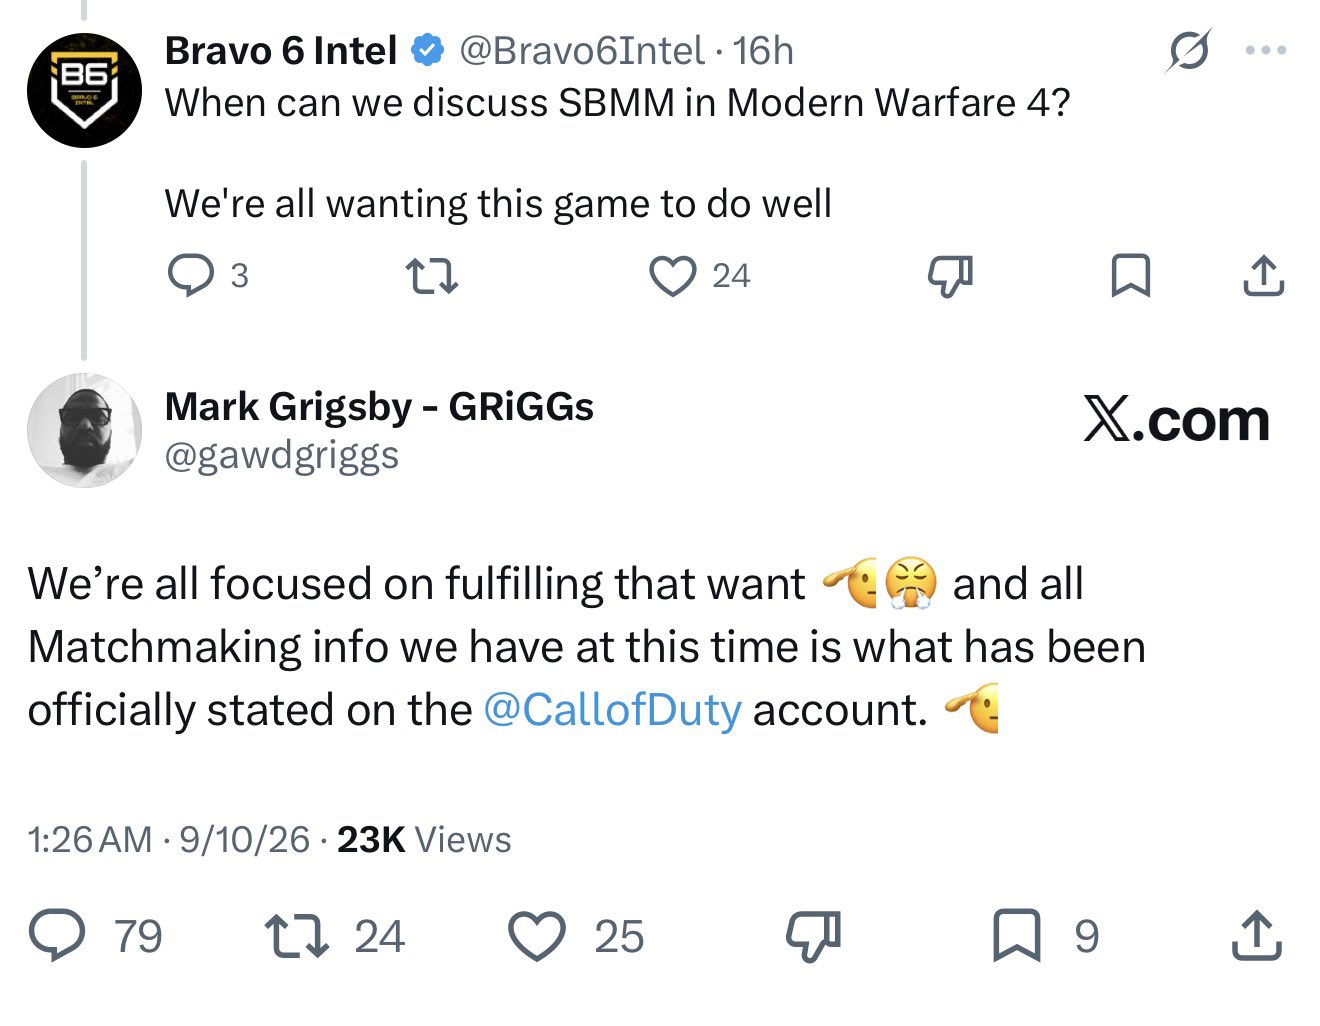The width and height of the screenshot is (1320, 1026).
Task: Share the Bravo 6 Intel tweet
Action: (1263, 276)
